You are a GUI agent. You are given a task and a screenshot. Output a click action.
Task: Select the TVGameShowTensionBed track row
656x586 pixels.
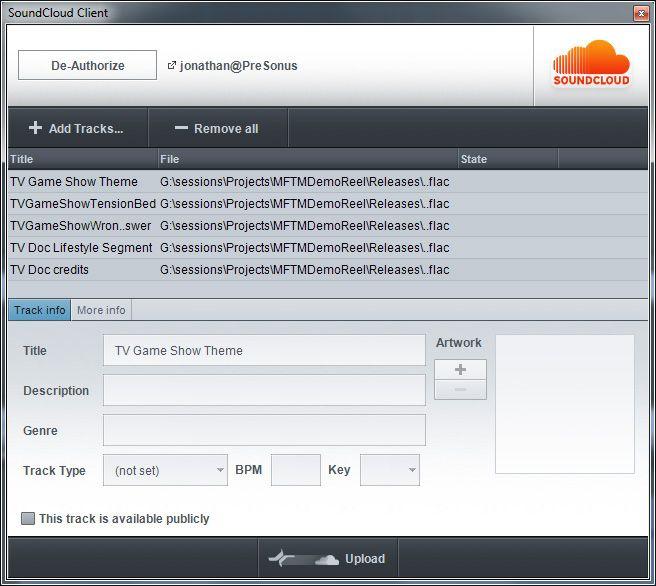click(328, 204)
